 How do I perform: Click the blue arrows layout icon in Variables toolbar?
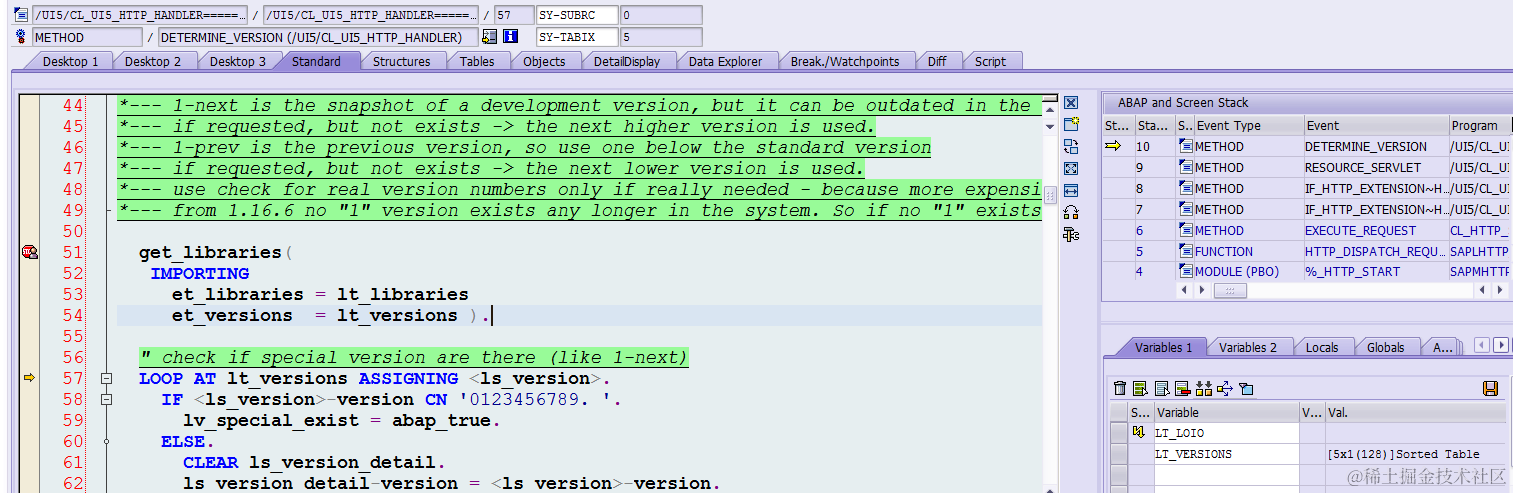(x=1225, y=388)
